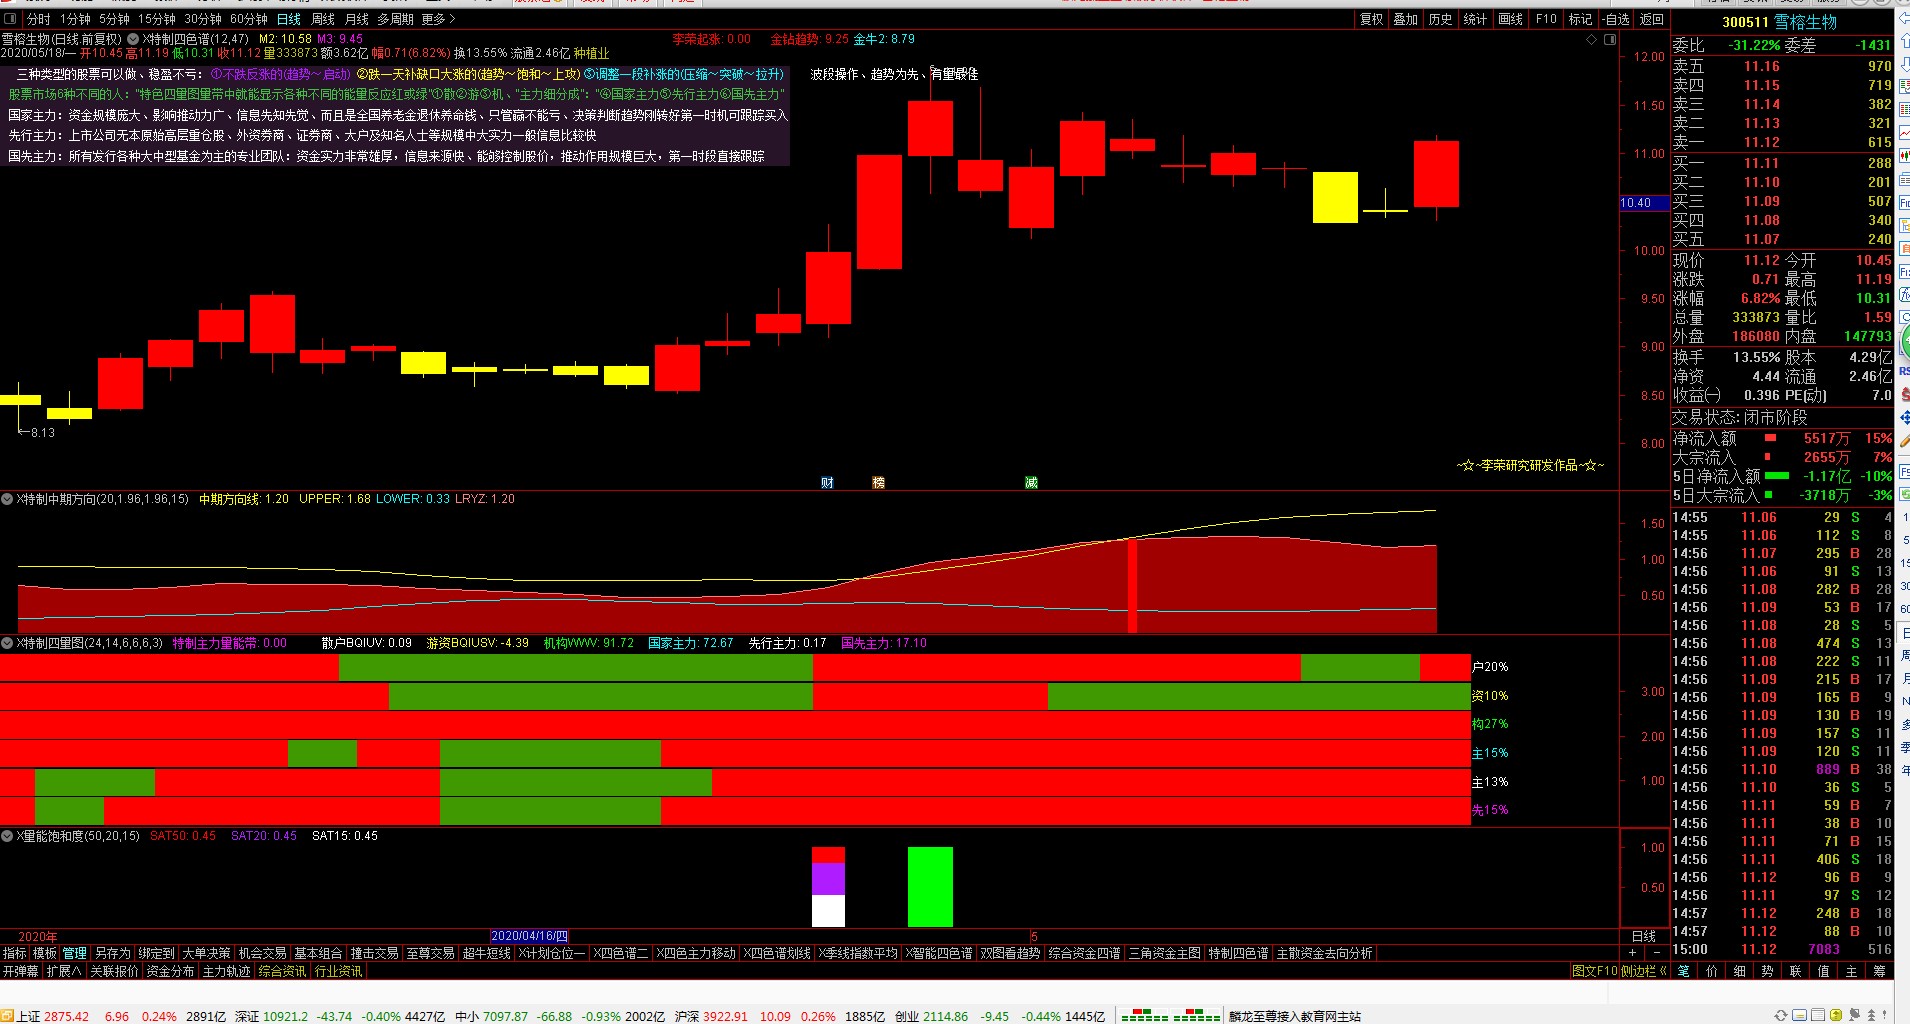The image size is (1910, 1024).
Task: Click the 财 marker on chart
Action: coord(827,483)
